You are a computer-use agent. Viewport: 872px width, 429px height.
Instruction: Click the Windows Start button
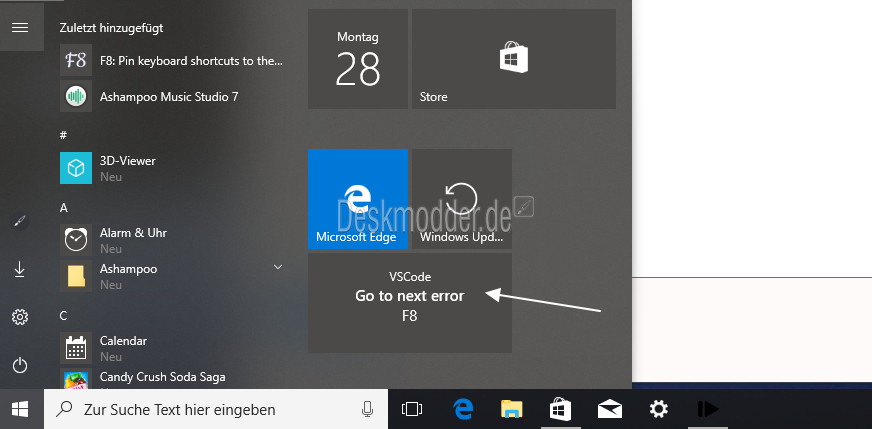click(21, 410)
